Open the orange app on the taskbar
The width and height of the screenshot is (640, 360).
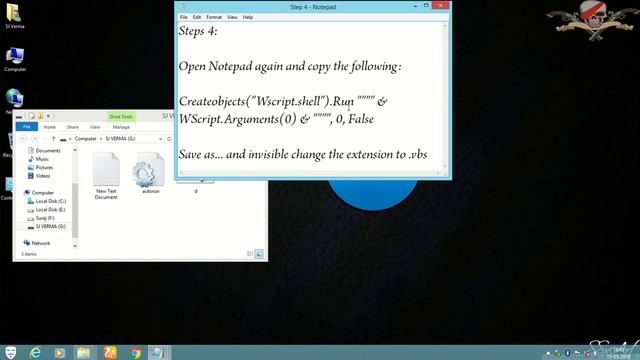[109, 353]
